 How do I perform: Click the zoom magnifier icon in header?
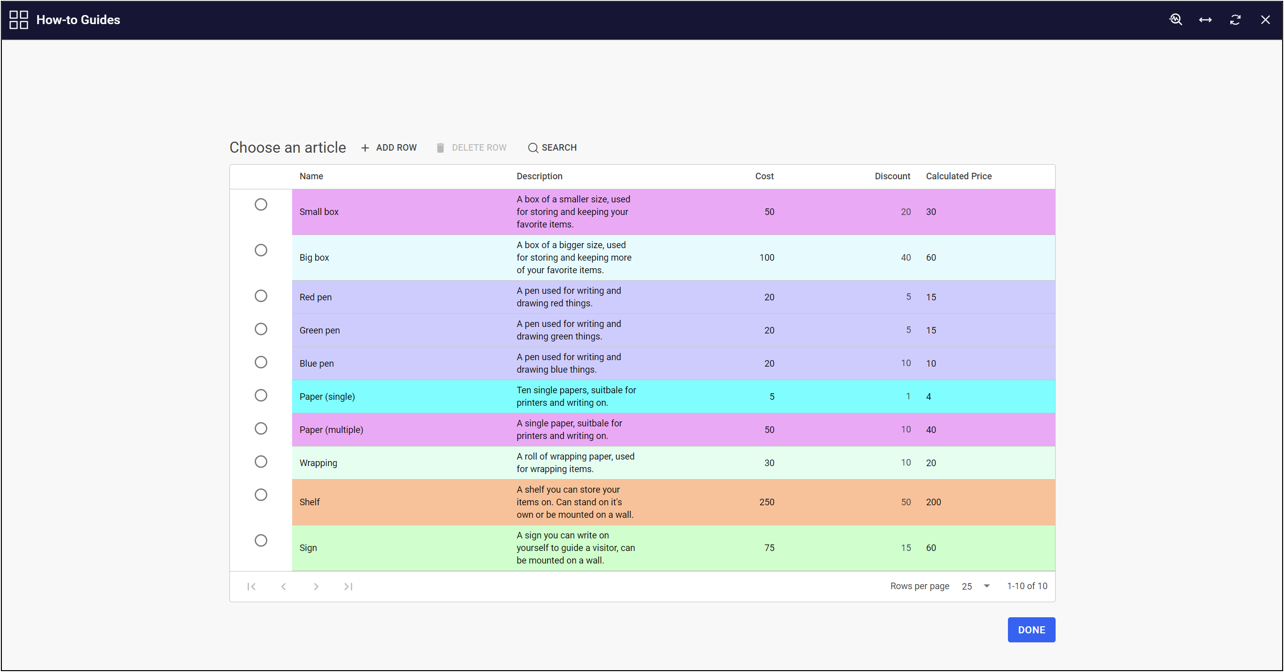(x=1176, y=20)
